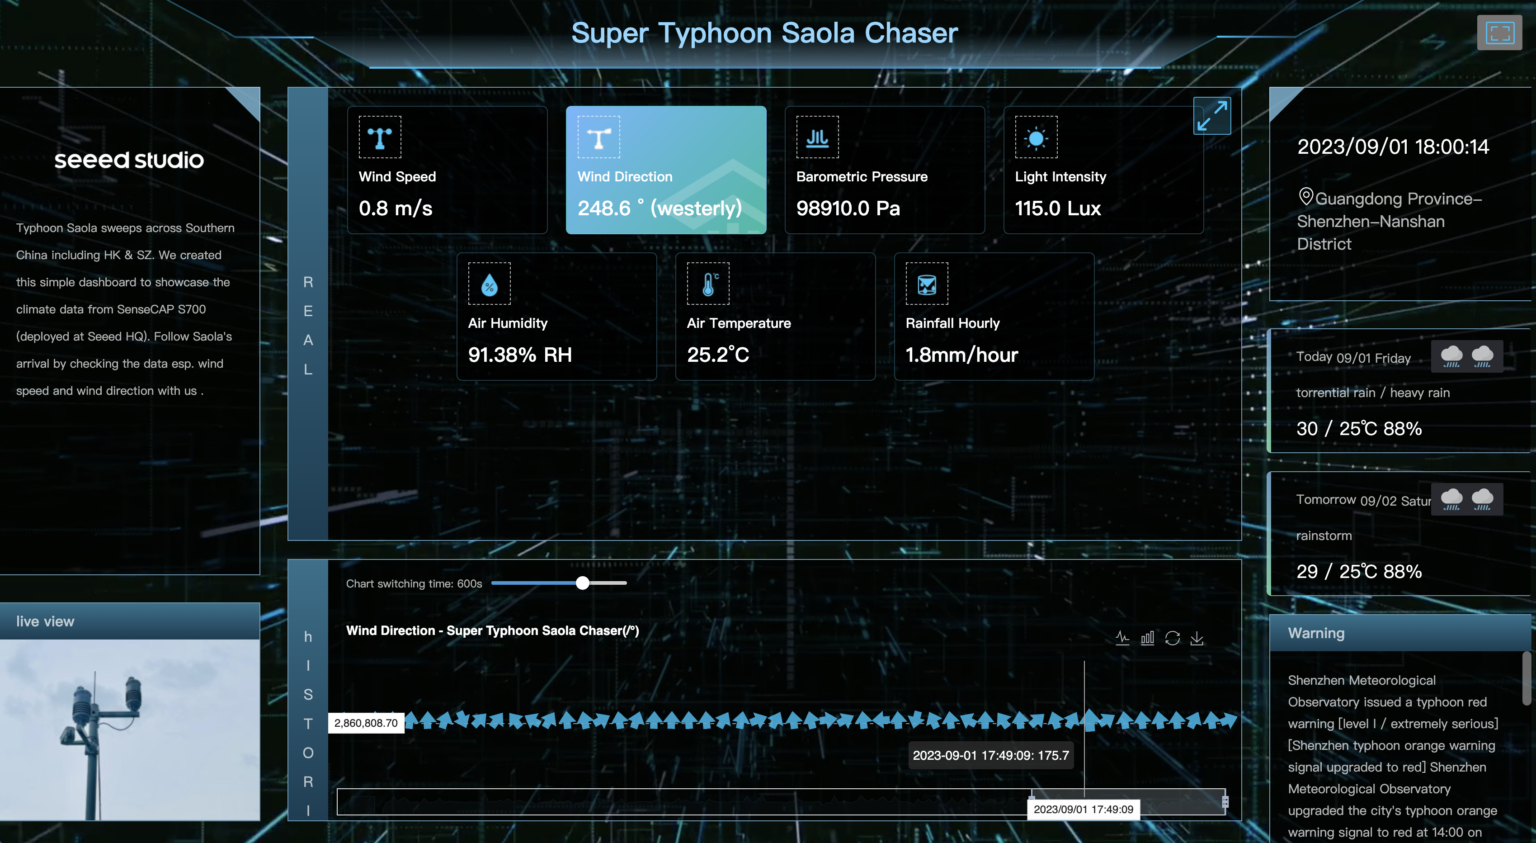Click the Light Intensity sun icon

(1036, 137)
